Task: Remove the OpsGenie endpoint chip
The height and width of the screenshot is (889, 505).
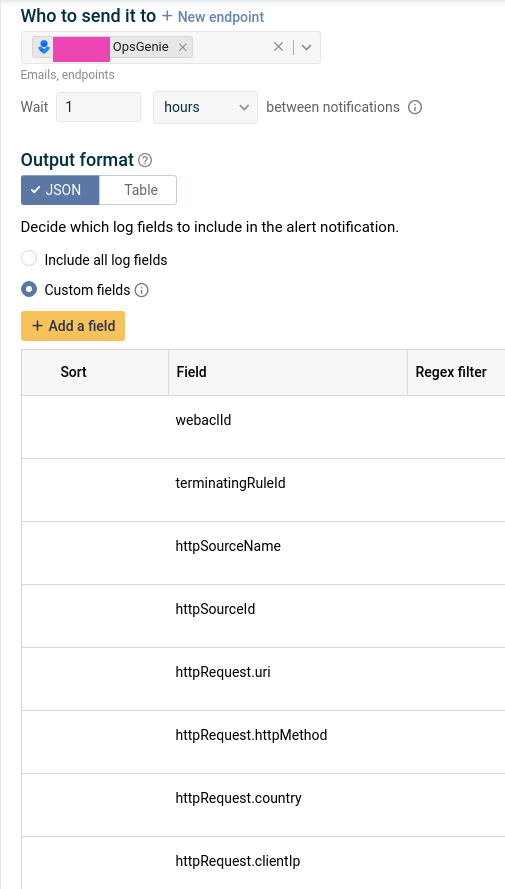Action: [183, 48]
